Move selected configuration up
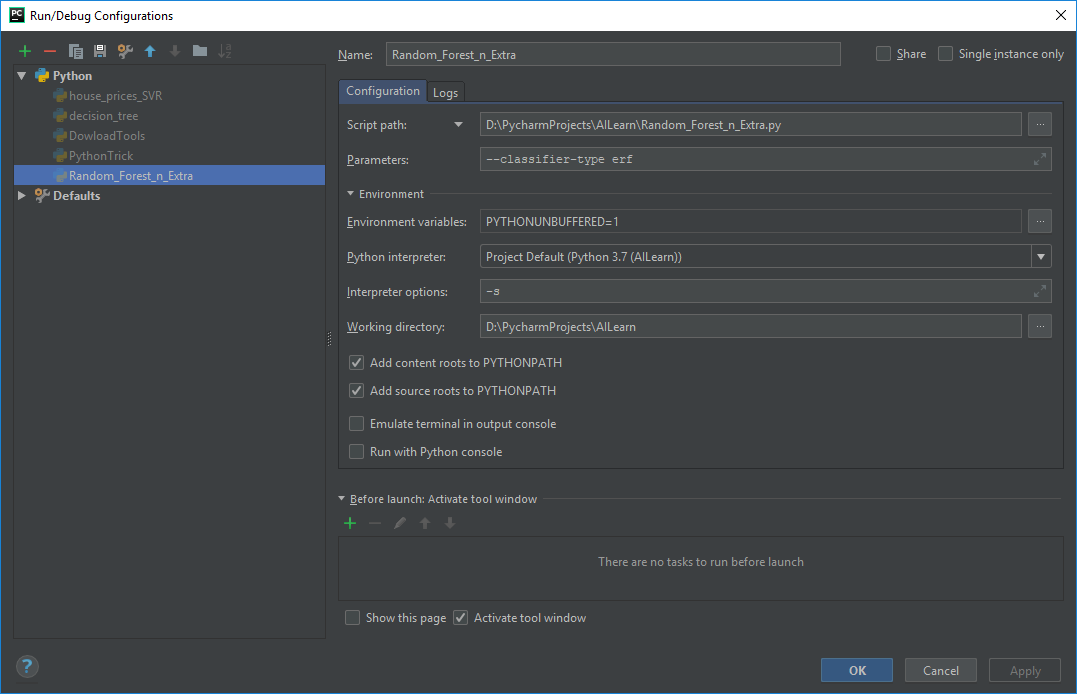Viewport: 1077px width, 694px height. [x=150, y=51]
